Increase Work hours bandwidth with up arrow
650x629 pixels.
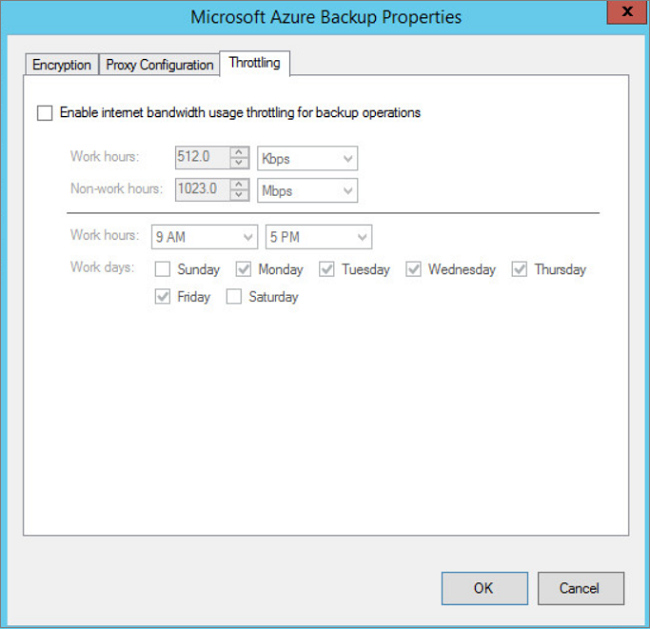pyautogui.click(x=239, y=152)
